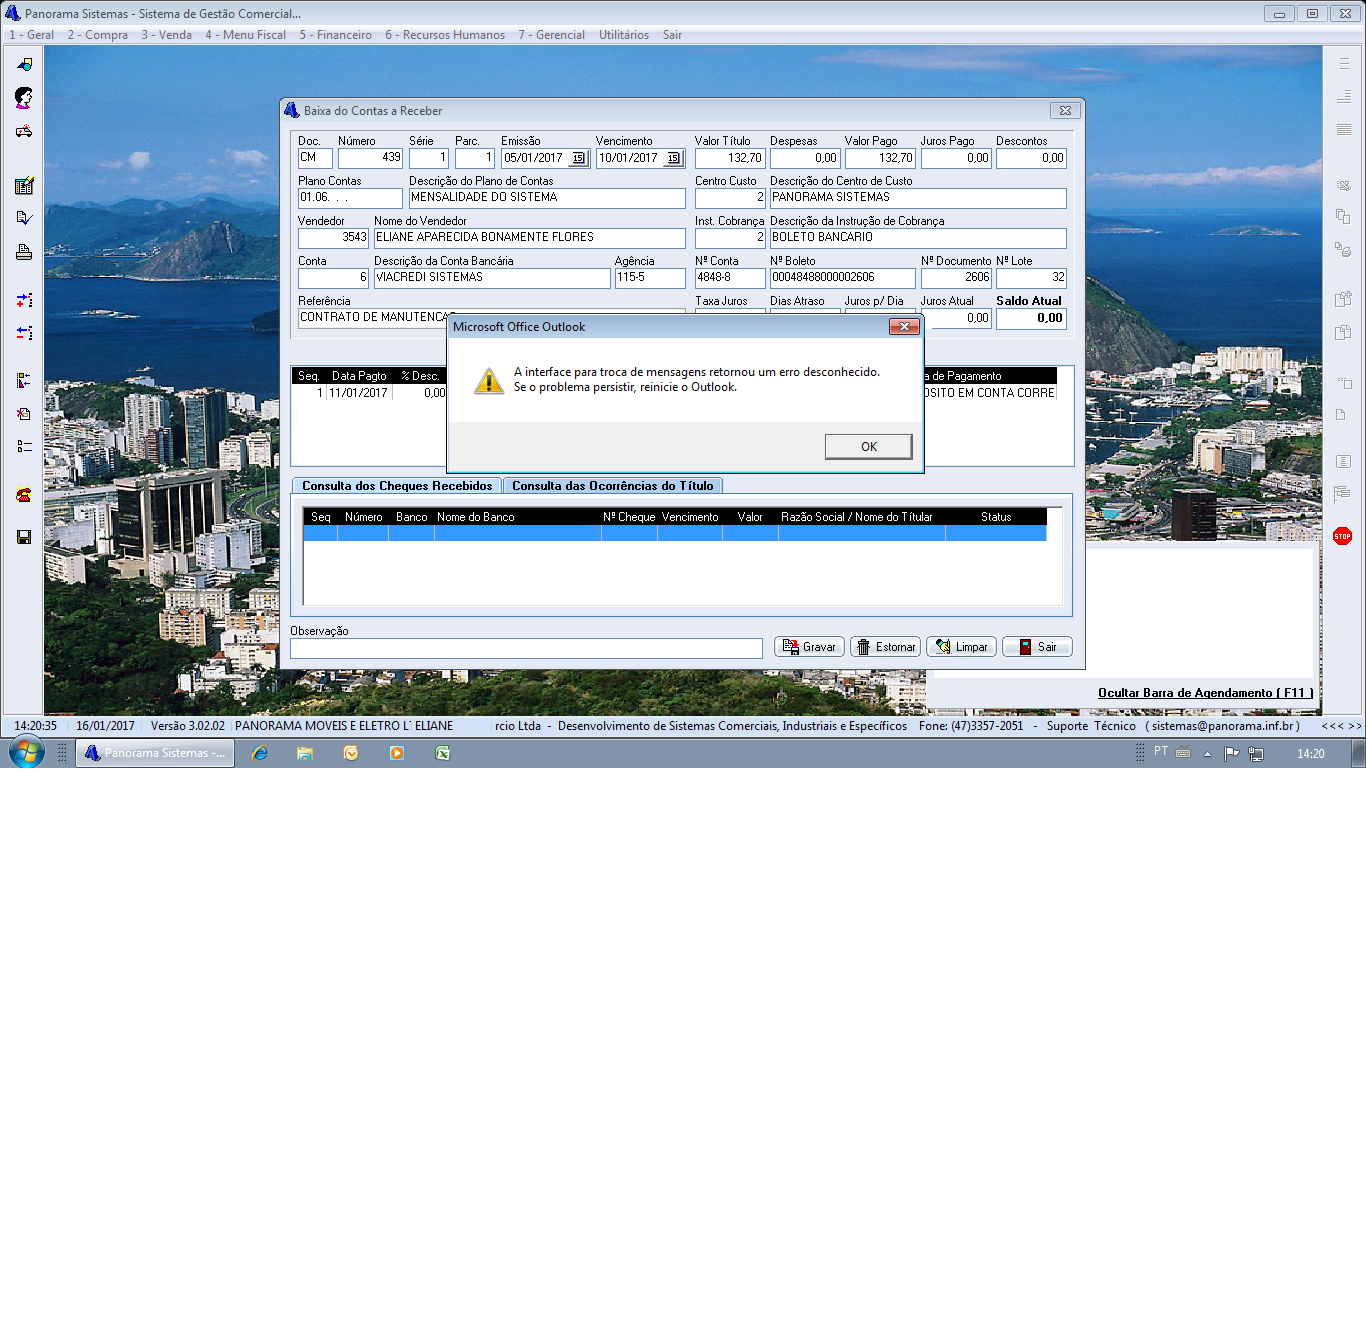Open the Vencimento date calendar picker
1366x1336 pixels.
[673, 158]
